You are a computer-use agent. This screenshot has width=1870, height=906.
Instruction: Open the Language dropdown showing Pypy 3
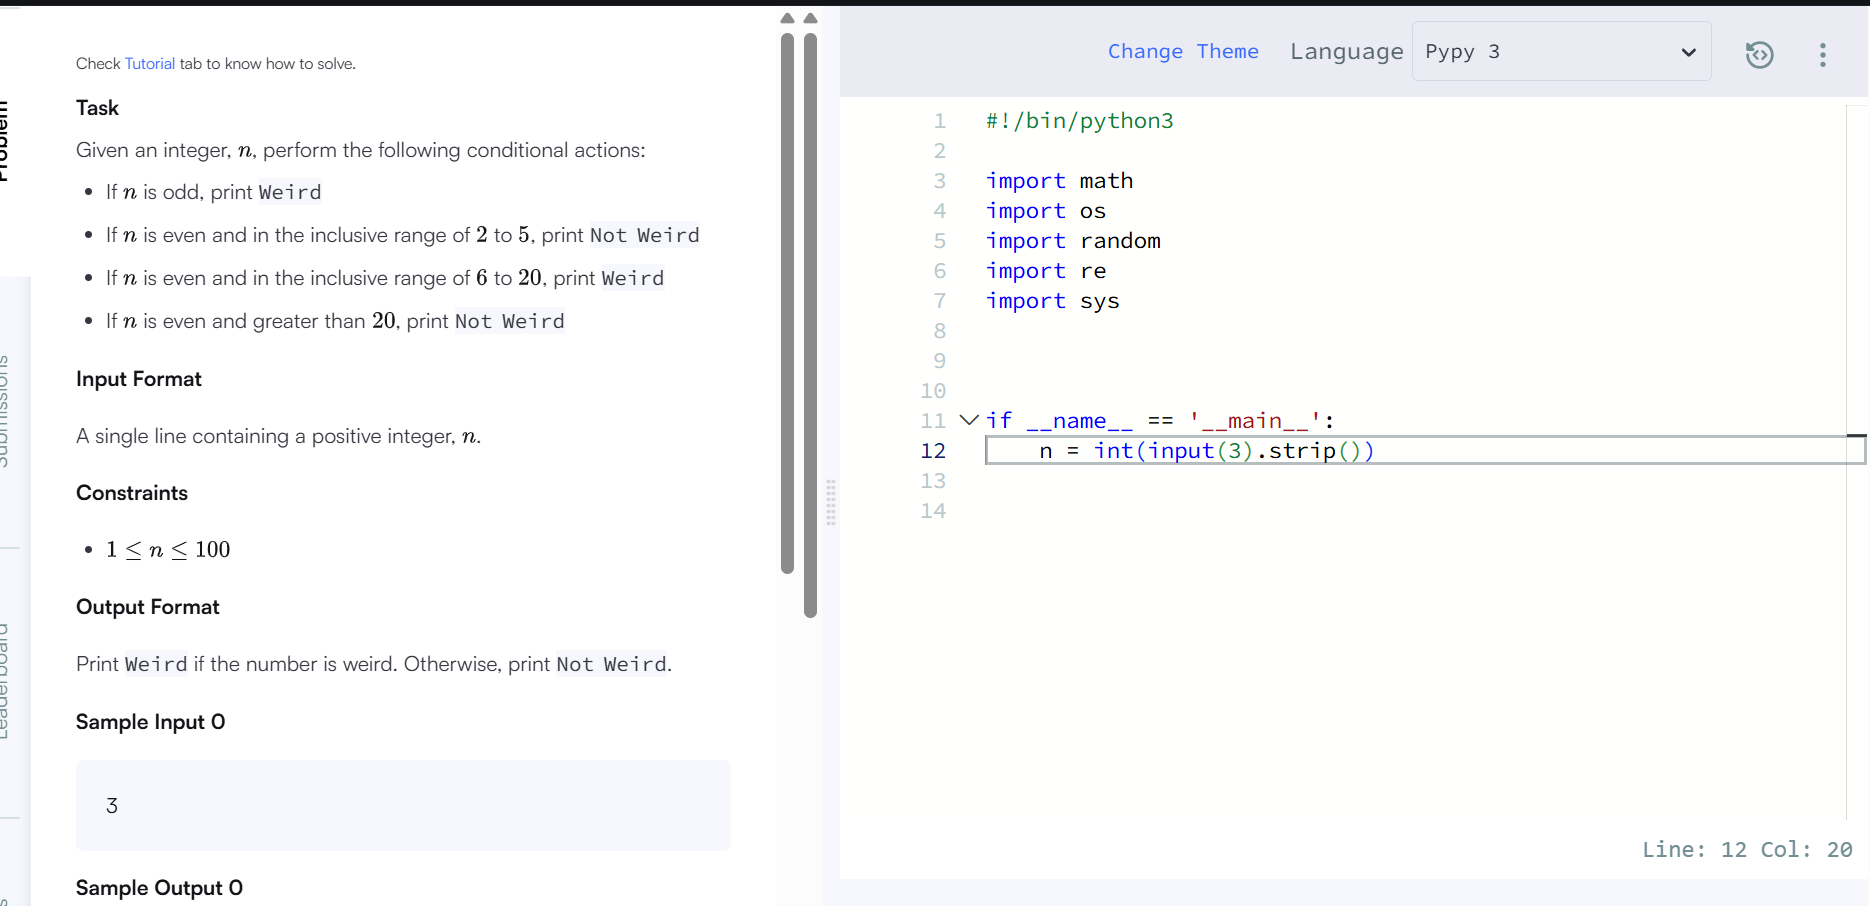click(x=1561, y=51)
